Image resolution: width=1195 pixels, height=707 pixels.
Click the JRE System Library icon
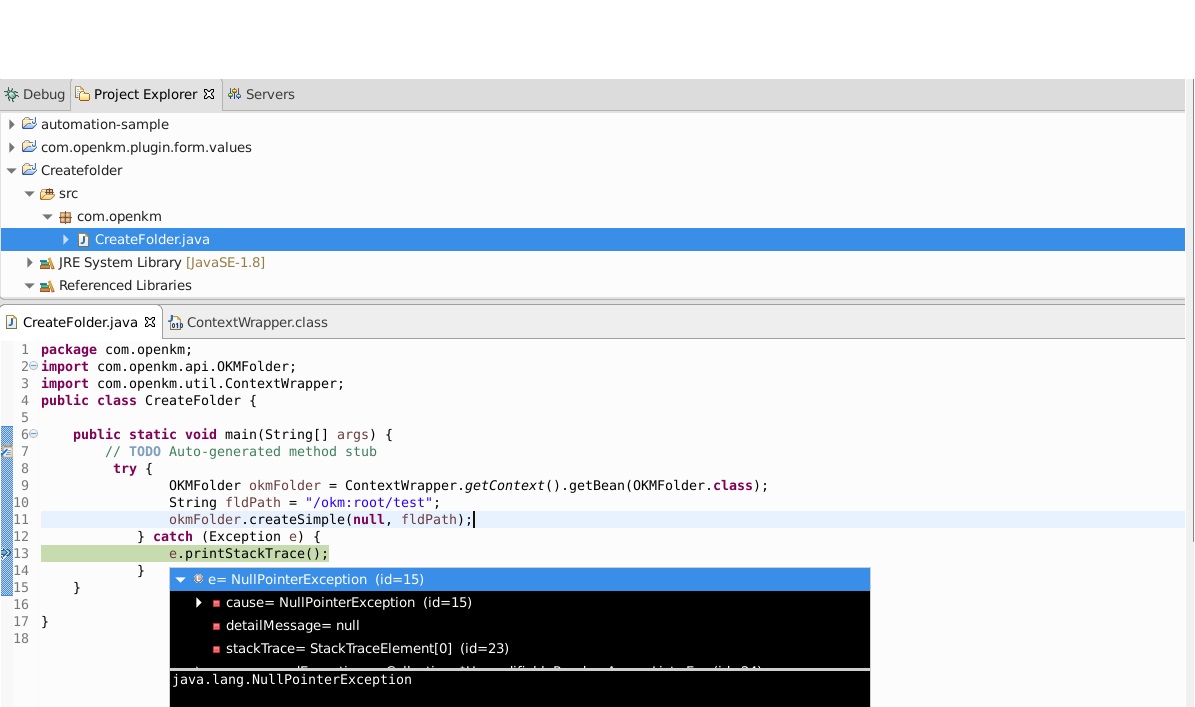pyautogui.click(x=46, y=262)
